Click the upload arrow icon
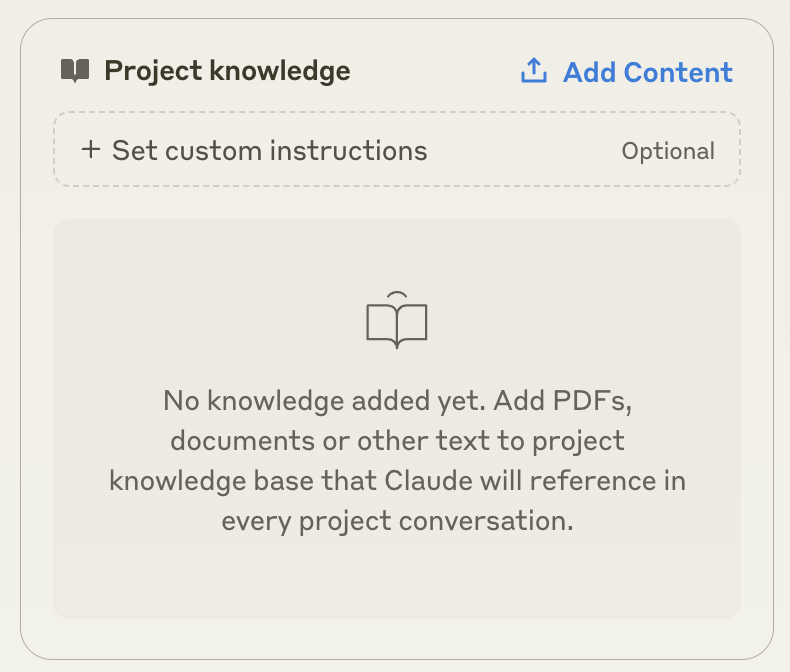 (534, 71)
